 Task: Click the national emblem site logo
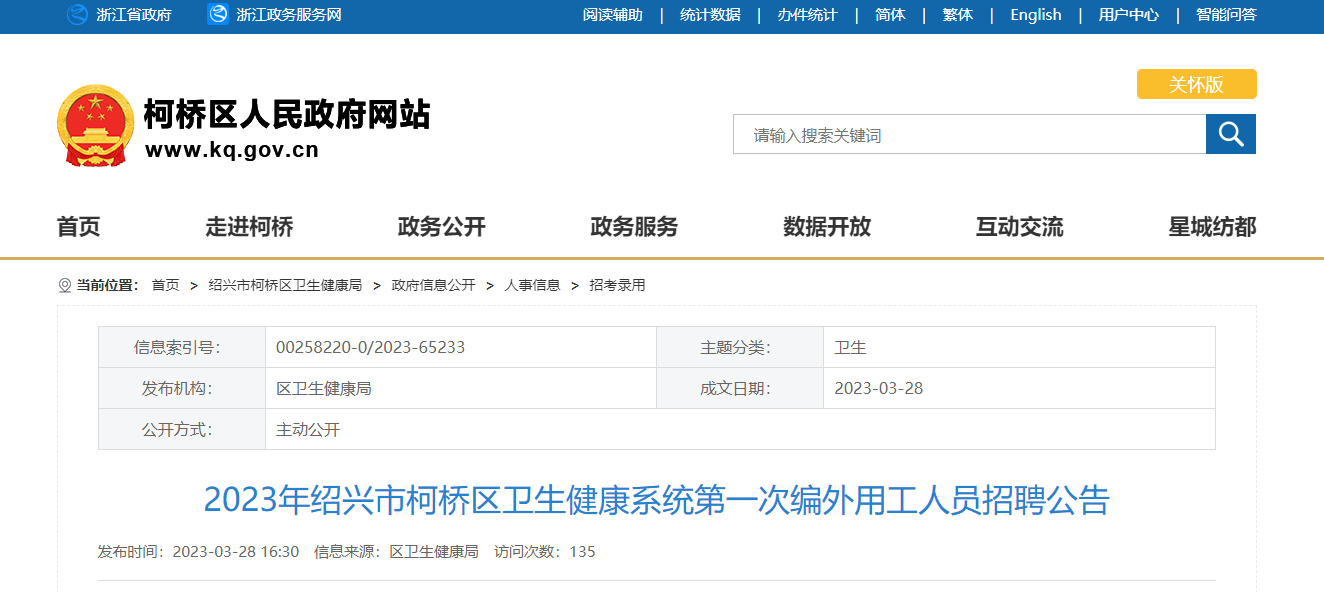[93, 125]
